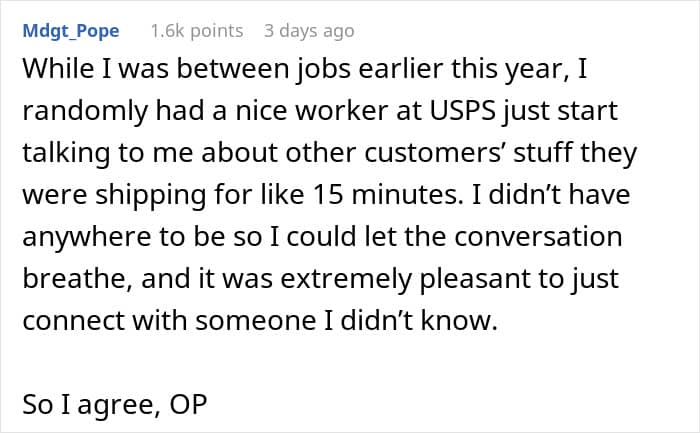Click the phrase "didn’t know." ending the paragraph

point(433,319)
